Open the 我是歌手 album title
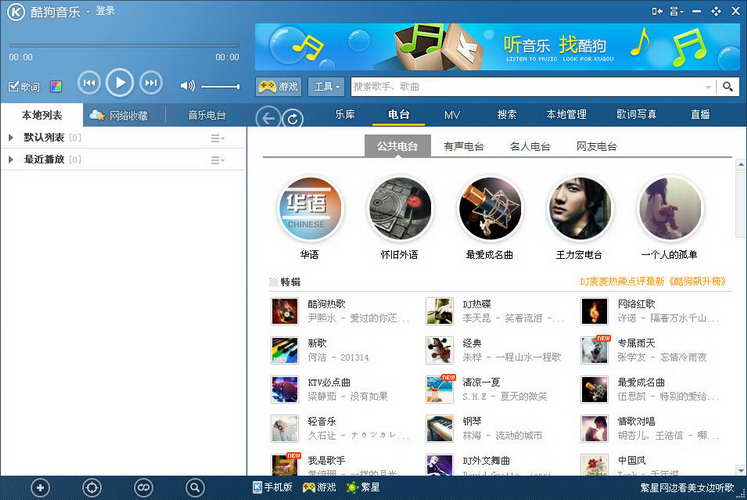This screenshot has width=747, height=500. (326, 460)
